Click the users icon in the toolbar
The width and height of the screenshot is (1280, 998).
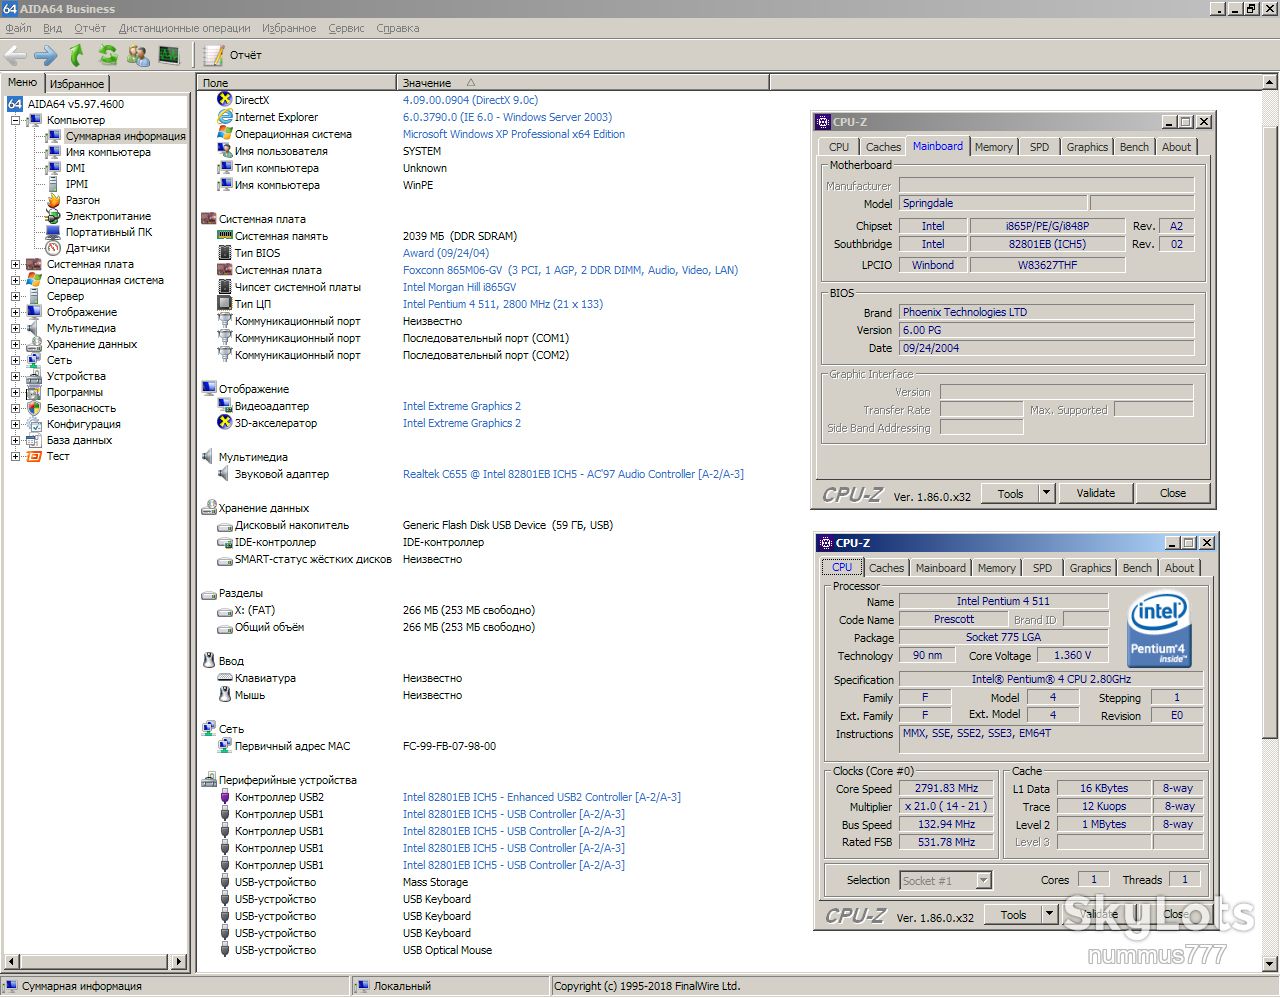138,55
